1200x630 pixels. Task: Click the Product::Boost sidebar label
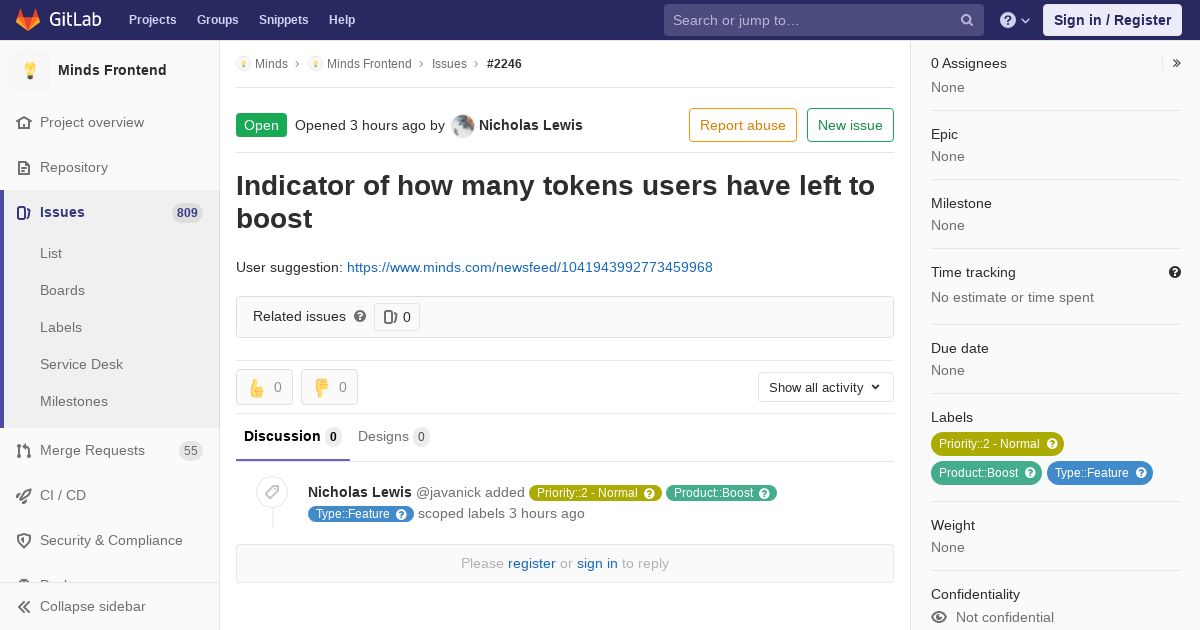coord(978,473)
